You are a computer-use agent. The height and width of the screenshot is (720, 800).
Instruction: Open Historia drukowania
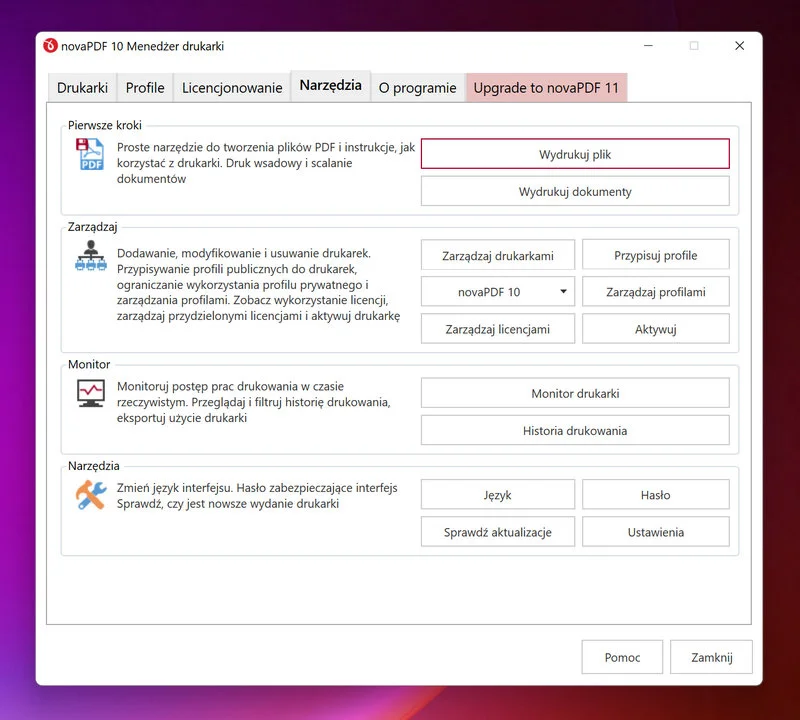coord(575,431)
